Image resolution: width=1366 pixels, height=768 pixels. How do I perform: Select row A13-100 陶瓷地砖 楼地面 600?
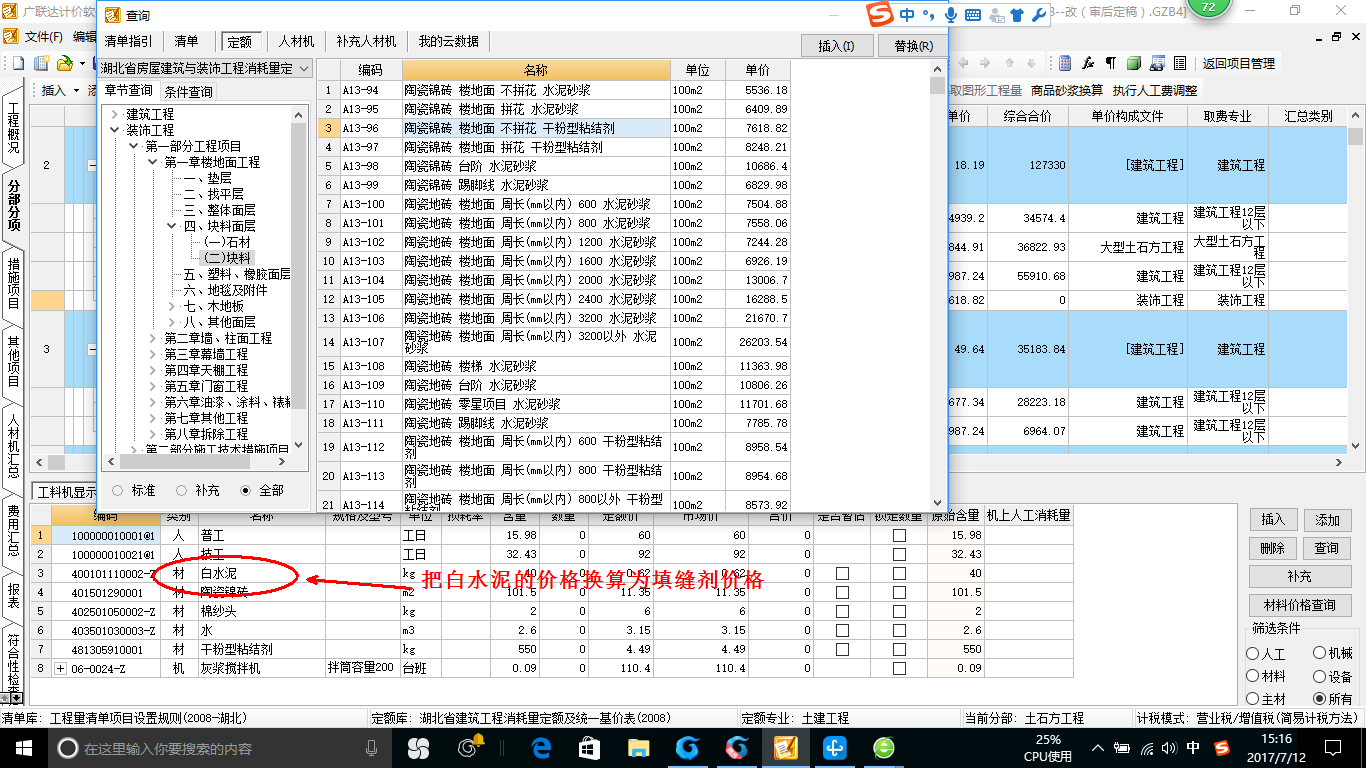pyautogui.click(x=554, y=204)
